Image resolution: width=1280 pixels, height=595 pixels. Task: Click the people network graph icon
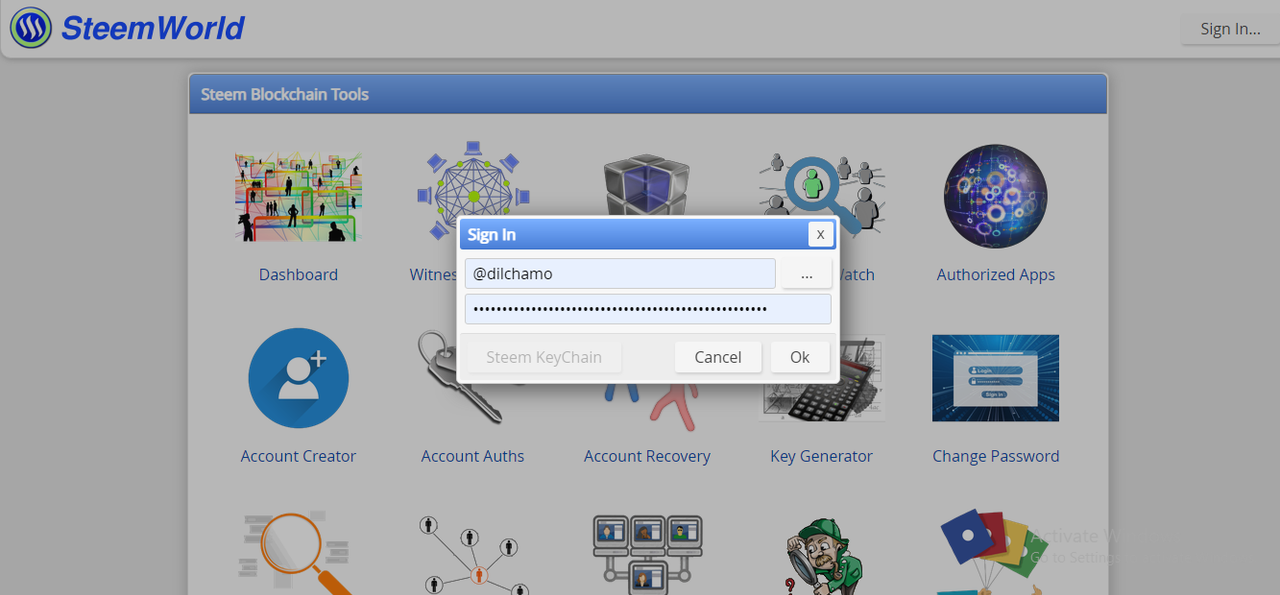(x=472, y=555)
